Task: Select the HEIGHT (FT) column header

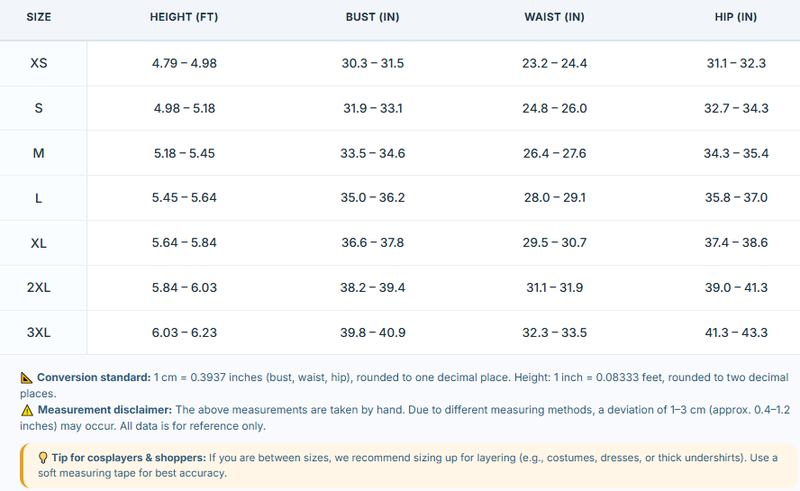Action: tap(184, 17)
